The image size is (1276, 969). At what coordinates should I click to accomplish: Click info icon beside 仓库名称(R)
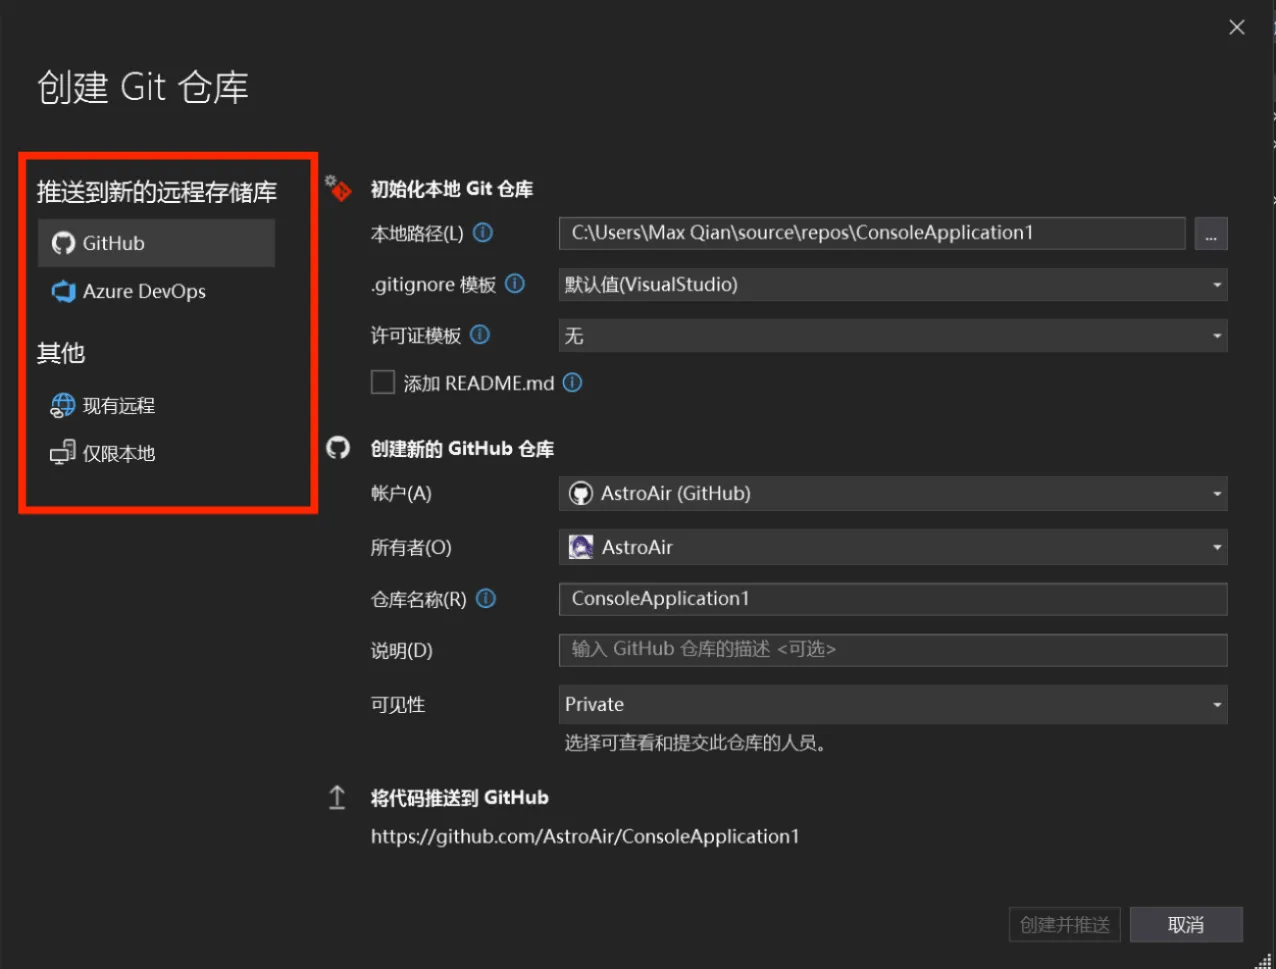[486, 599]
